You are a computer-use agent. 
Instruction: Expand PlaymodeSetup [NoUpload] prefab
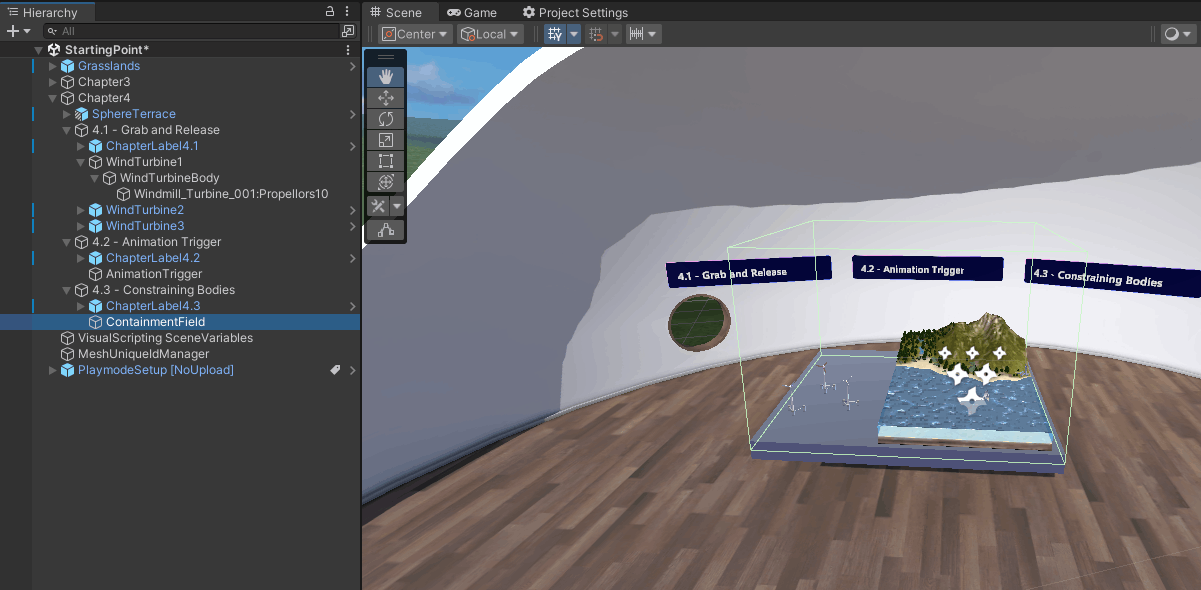coord(53,370)
